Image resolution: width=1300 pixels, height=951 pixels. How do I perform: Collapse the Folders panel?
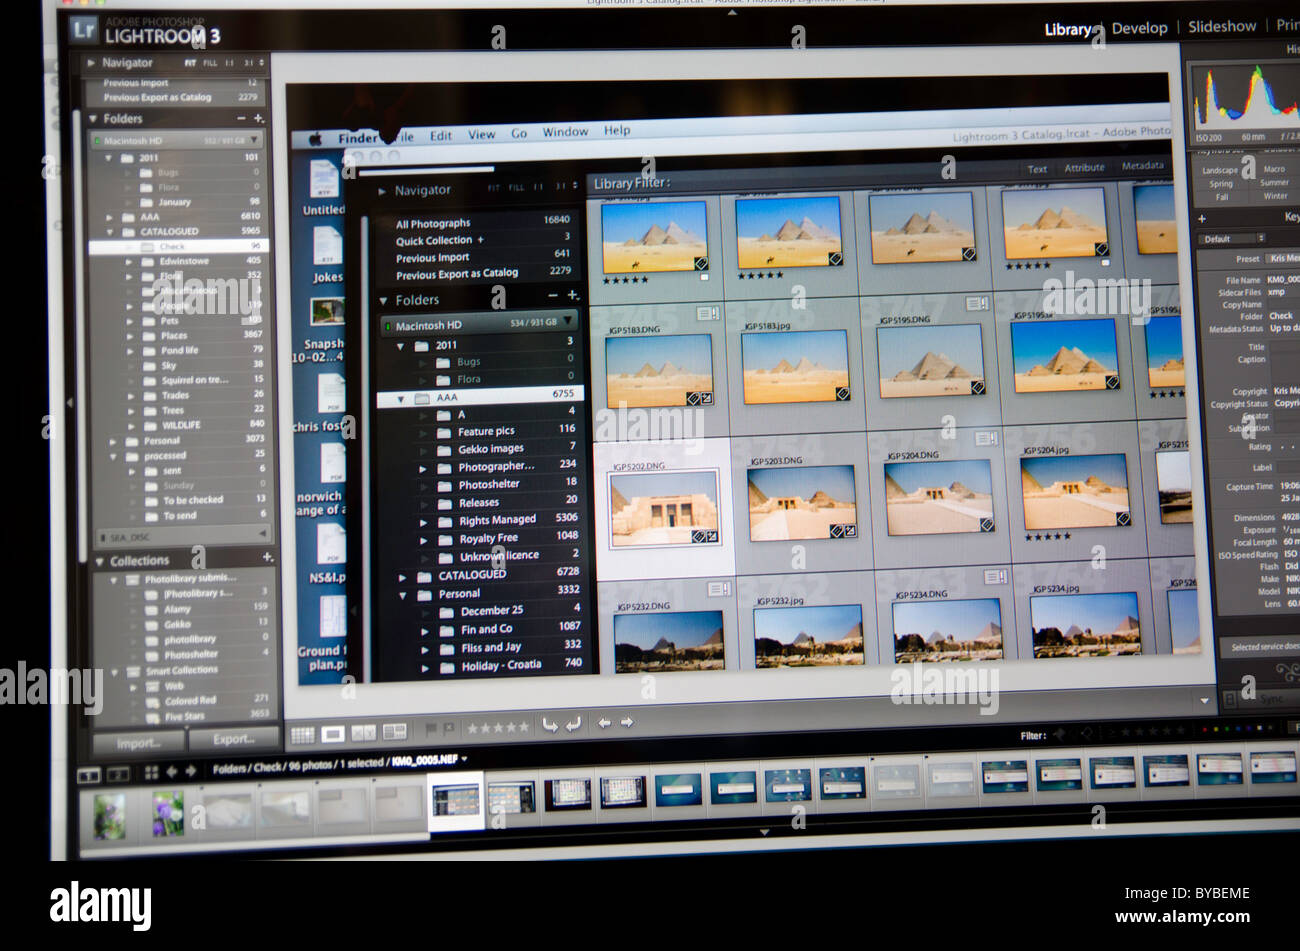tap(93, 119)
